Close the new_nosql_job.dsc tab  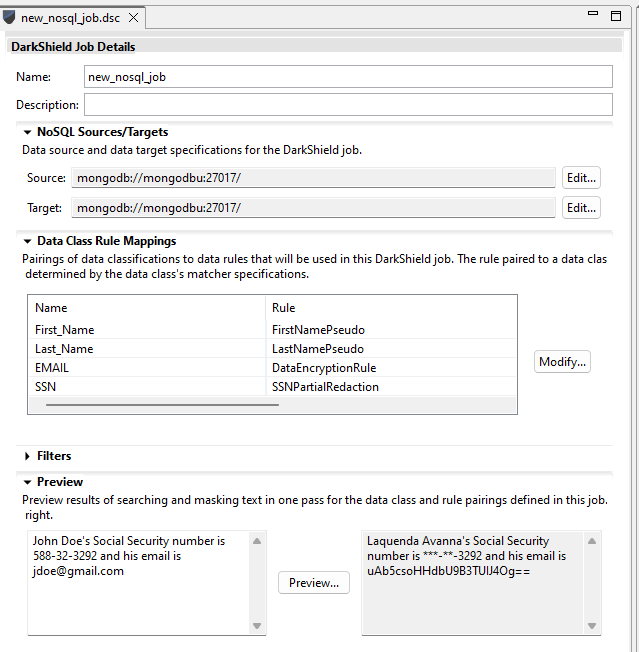click(133, 18)
